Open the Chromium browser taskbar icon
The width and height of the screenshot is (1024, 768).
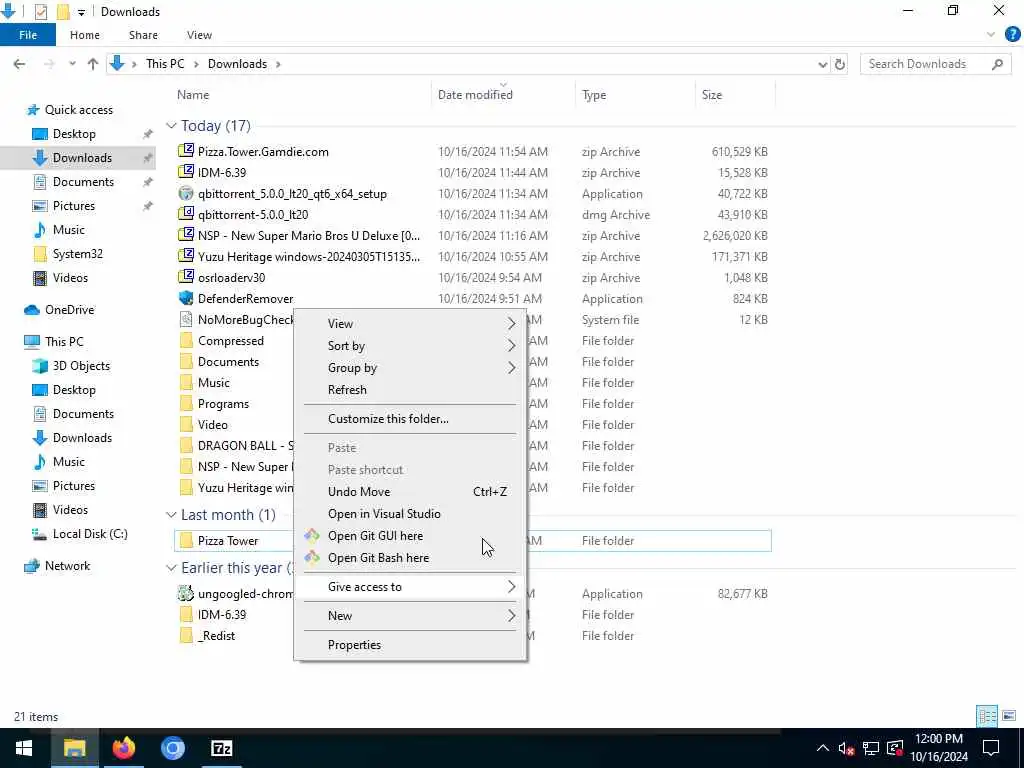(x=172, y=748)
